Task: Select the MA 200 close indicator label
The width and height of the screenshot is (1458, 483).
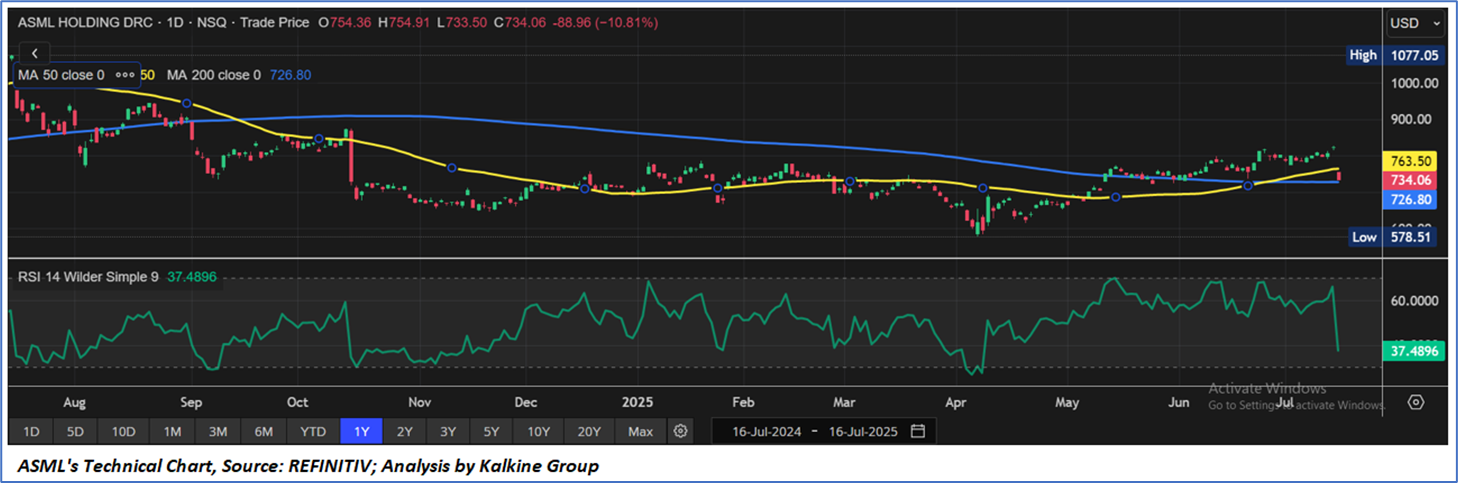Action: click(x=213, y=75)
